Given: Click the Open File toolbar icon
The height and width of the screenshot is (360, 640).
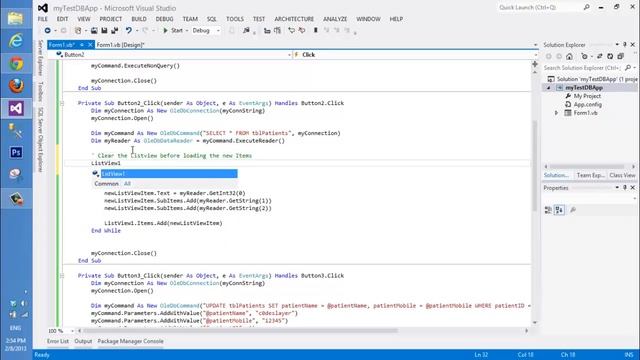Looking at the screenshot, I should (x=94, y=31).
